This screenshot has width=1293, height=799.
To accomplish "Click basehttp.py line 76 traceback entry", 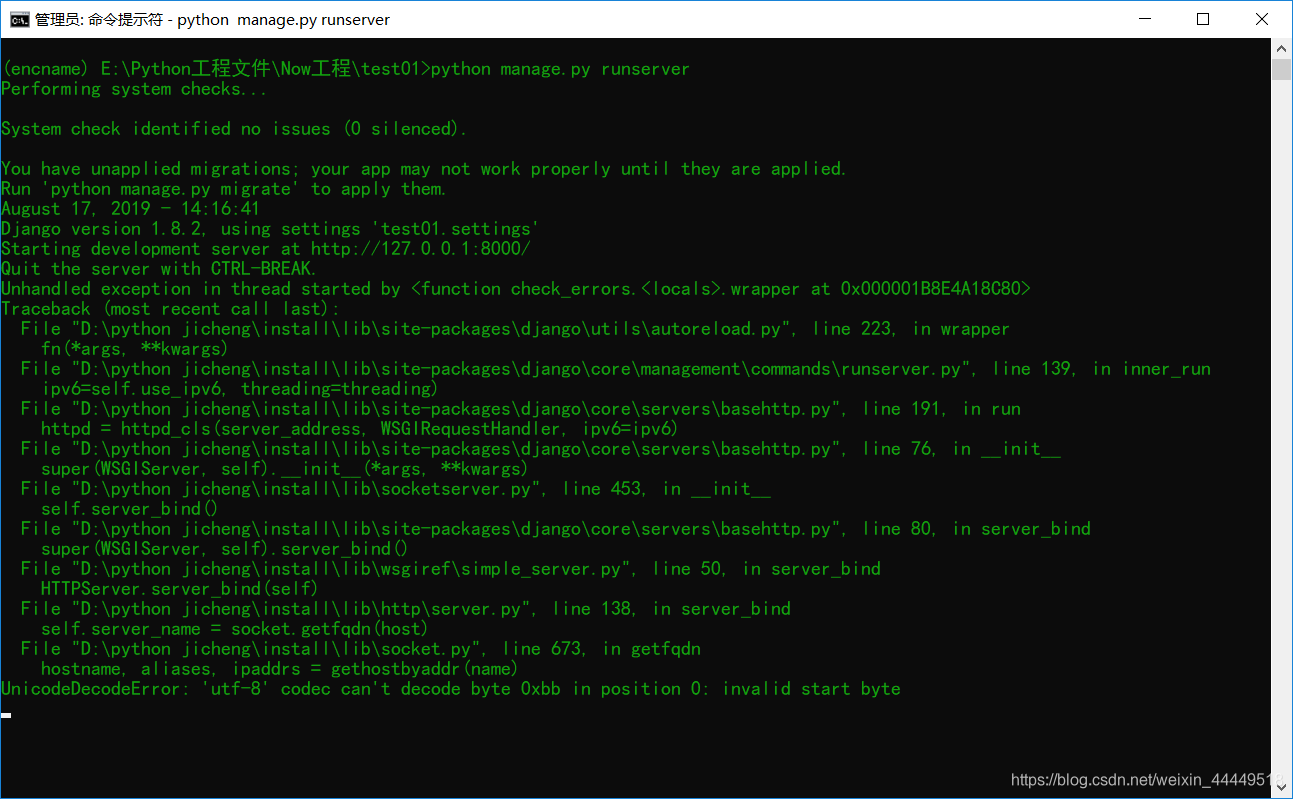I will point(540,449).
